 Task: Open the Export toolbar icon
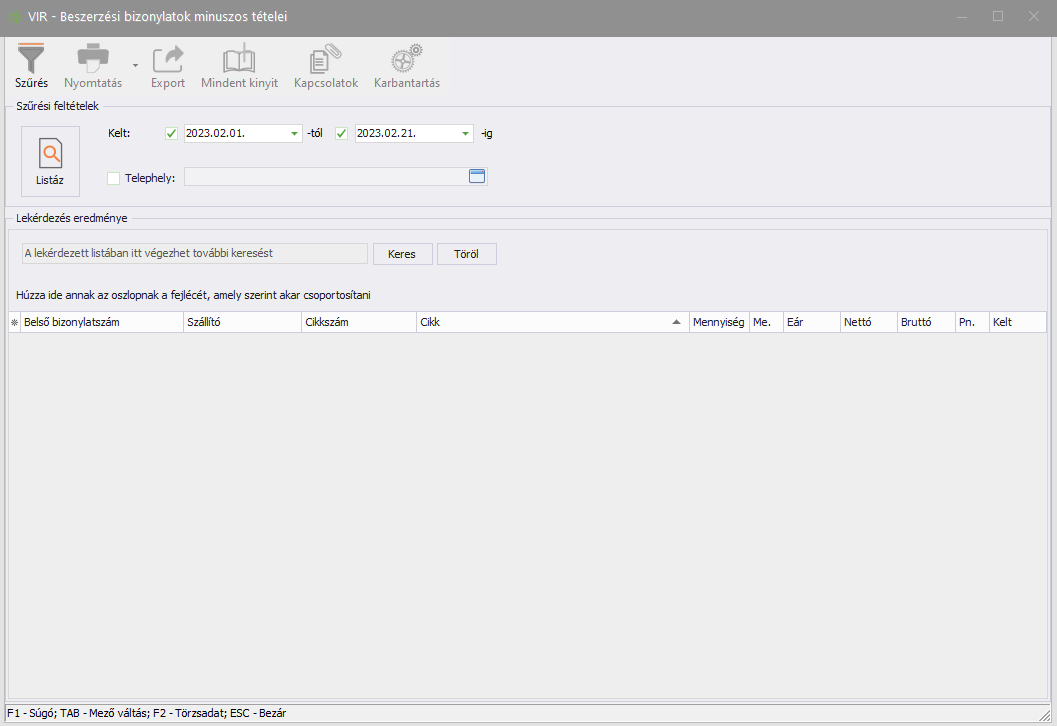click(x=168, y=59)
